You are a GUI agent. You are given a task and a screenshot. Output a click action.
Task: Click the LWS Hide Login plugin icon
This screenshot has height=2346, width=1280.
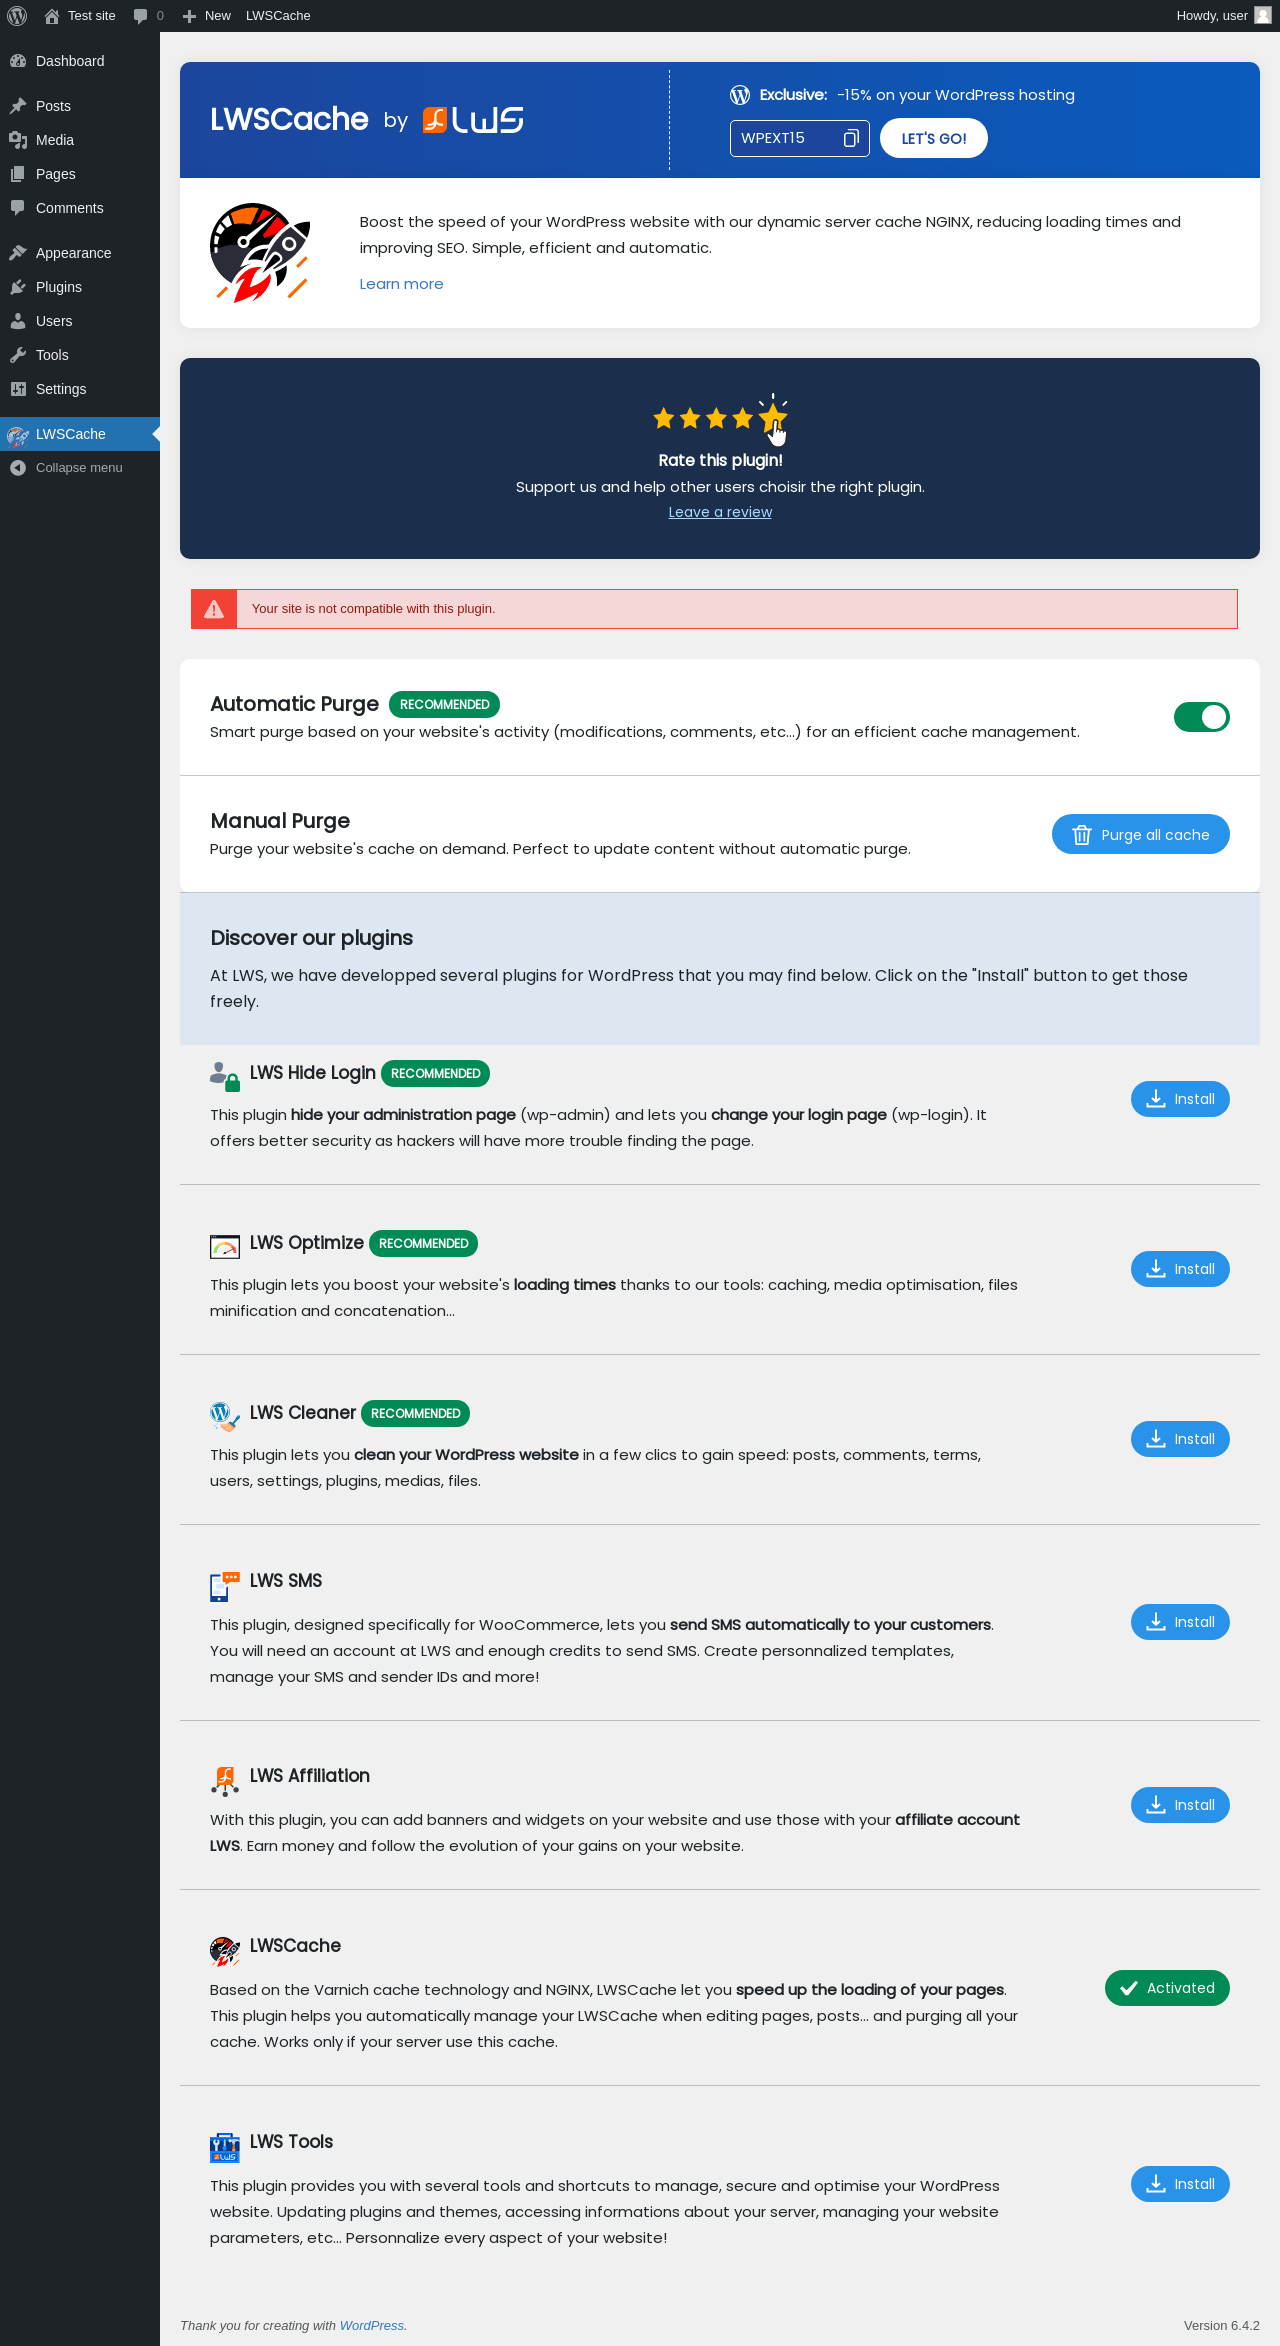[x=224, y=1075]
